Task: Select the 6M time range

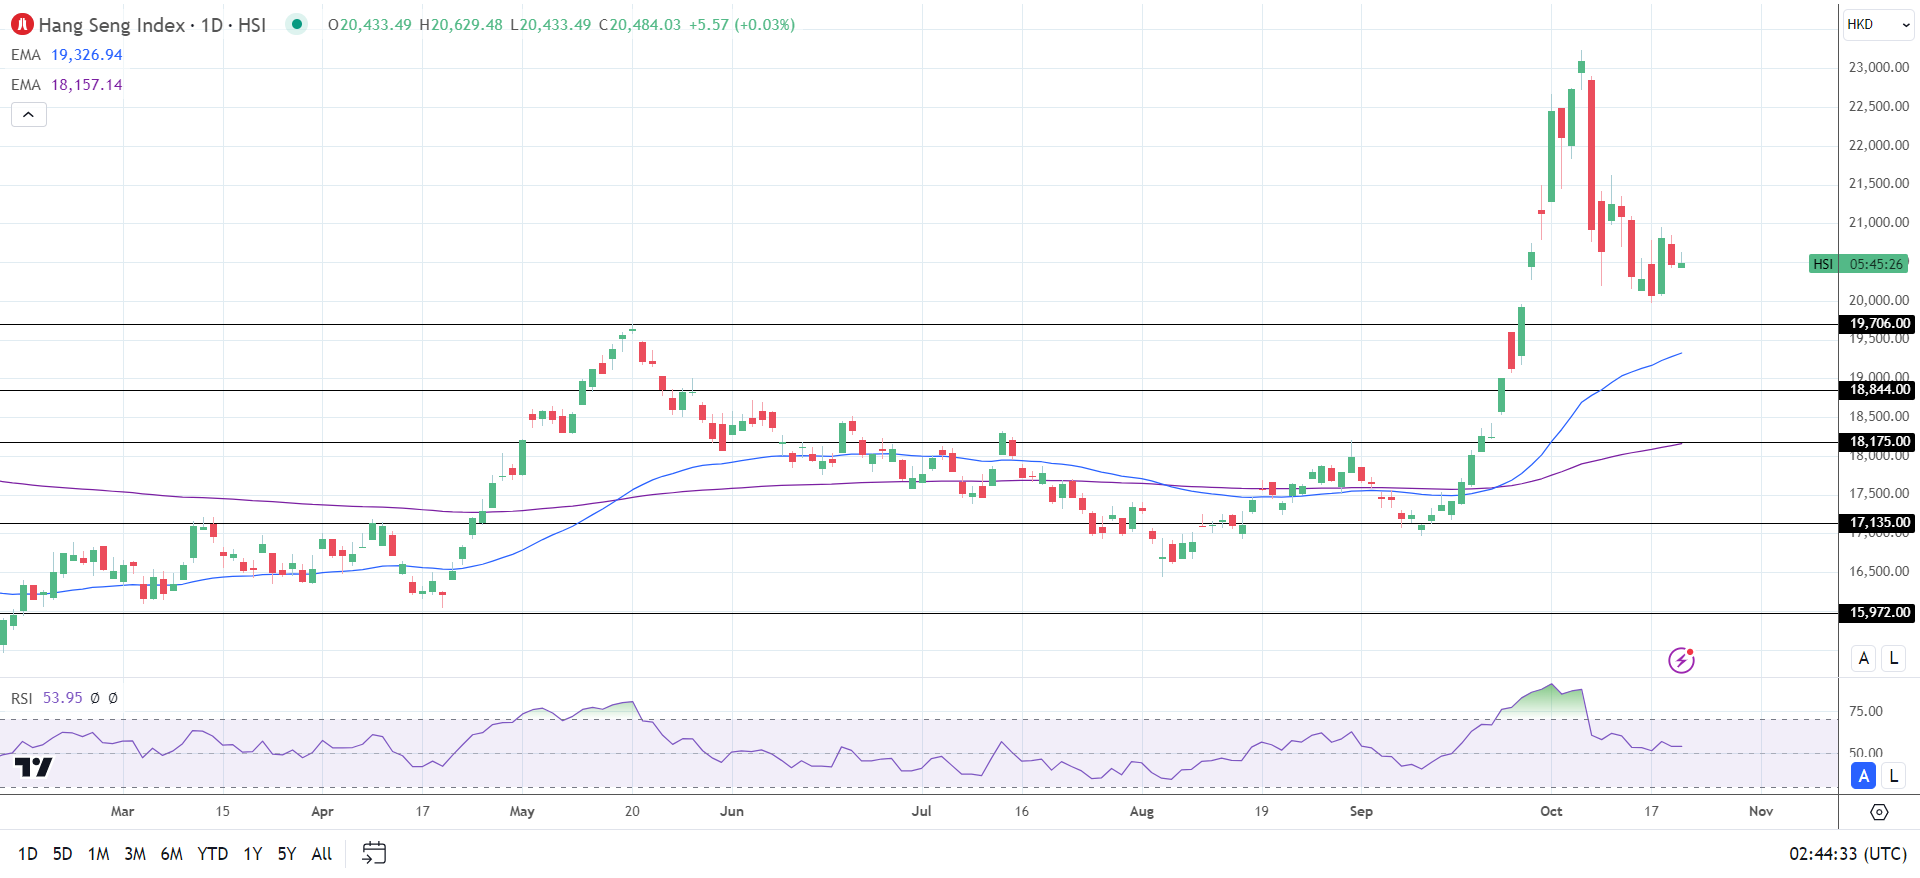Action: point(172,854)
